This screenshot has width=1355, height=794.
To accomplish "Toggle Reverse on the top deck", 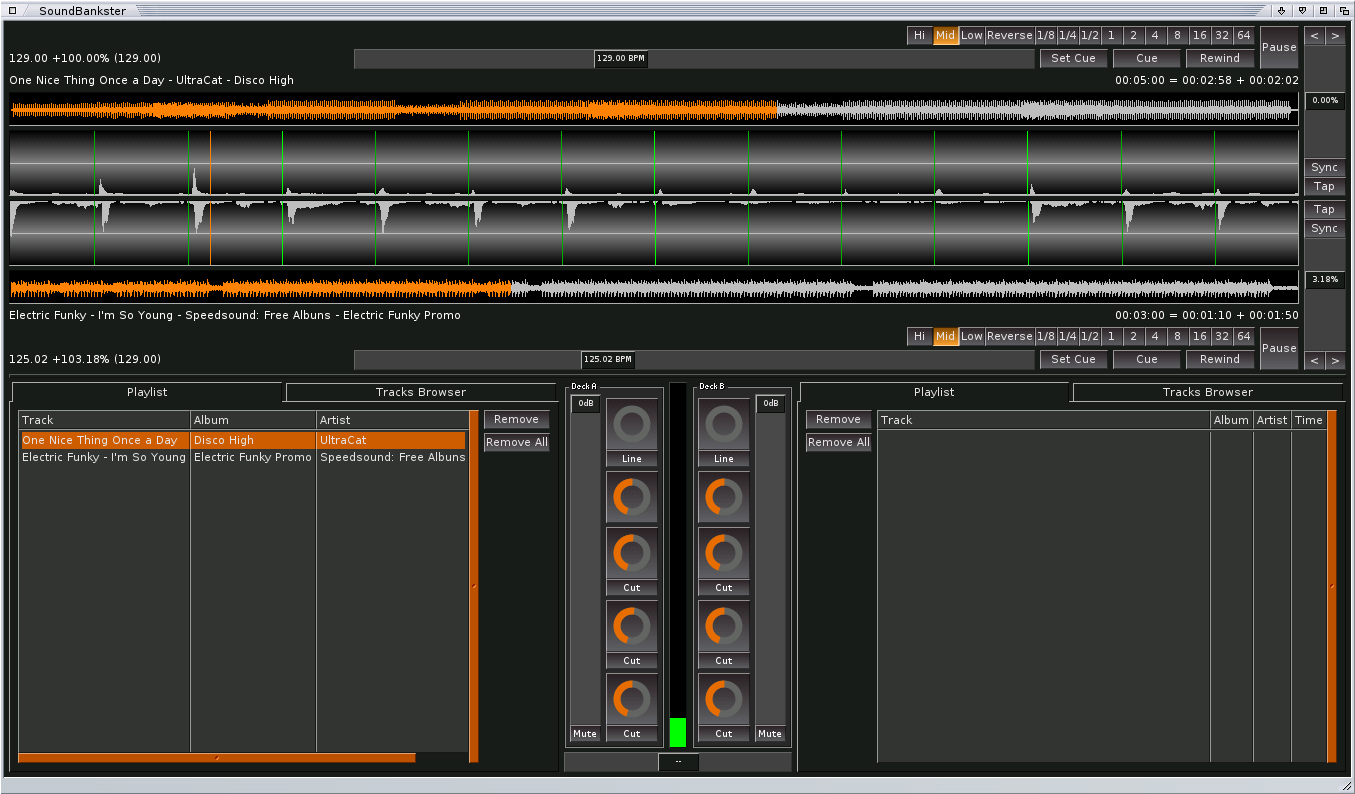I will pos(1009,36).
